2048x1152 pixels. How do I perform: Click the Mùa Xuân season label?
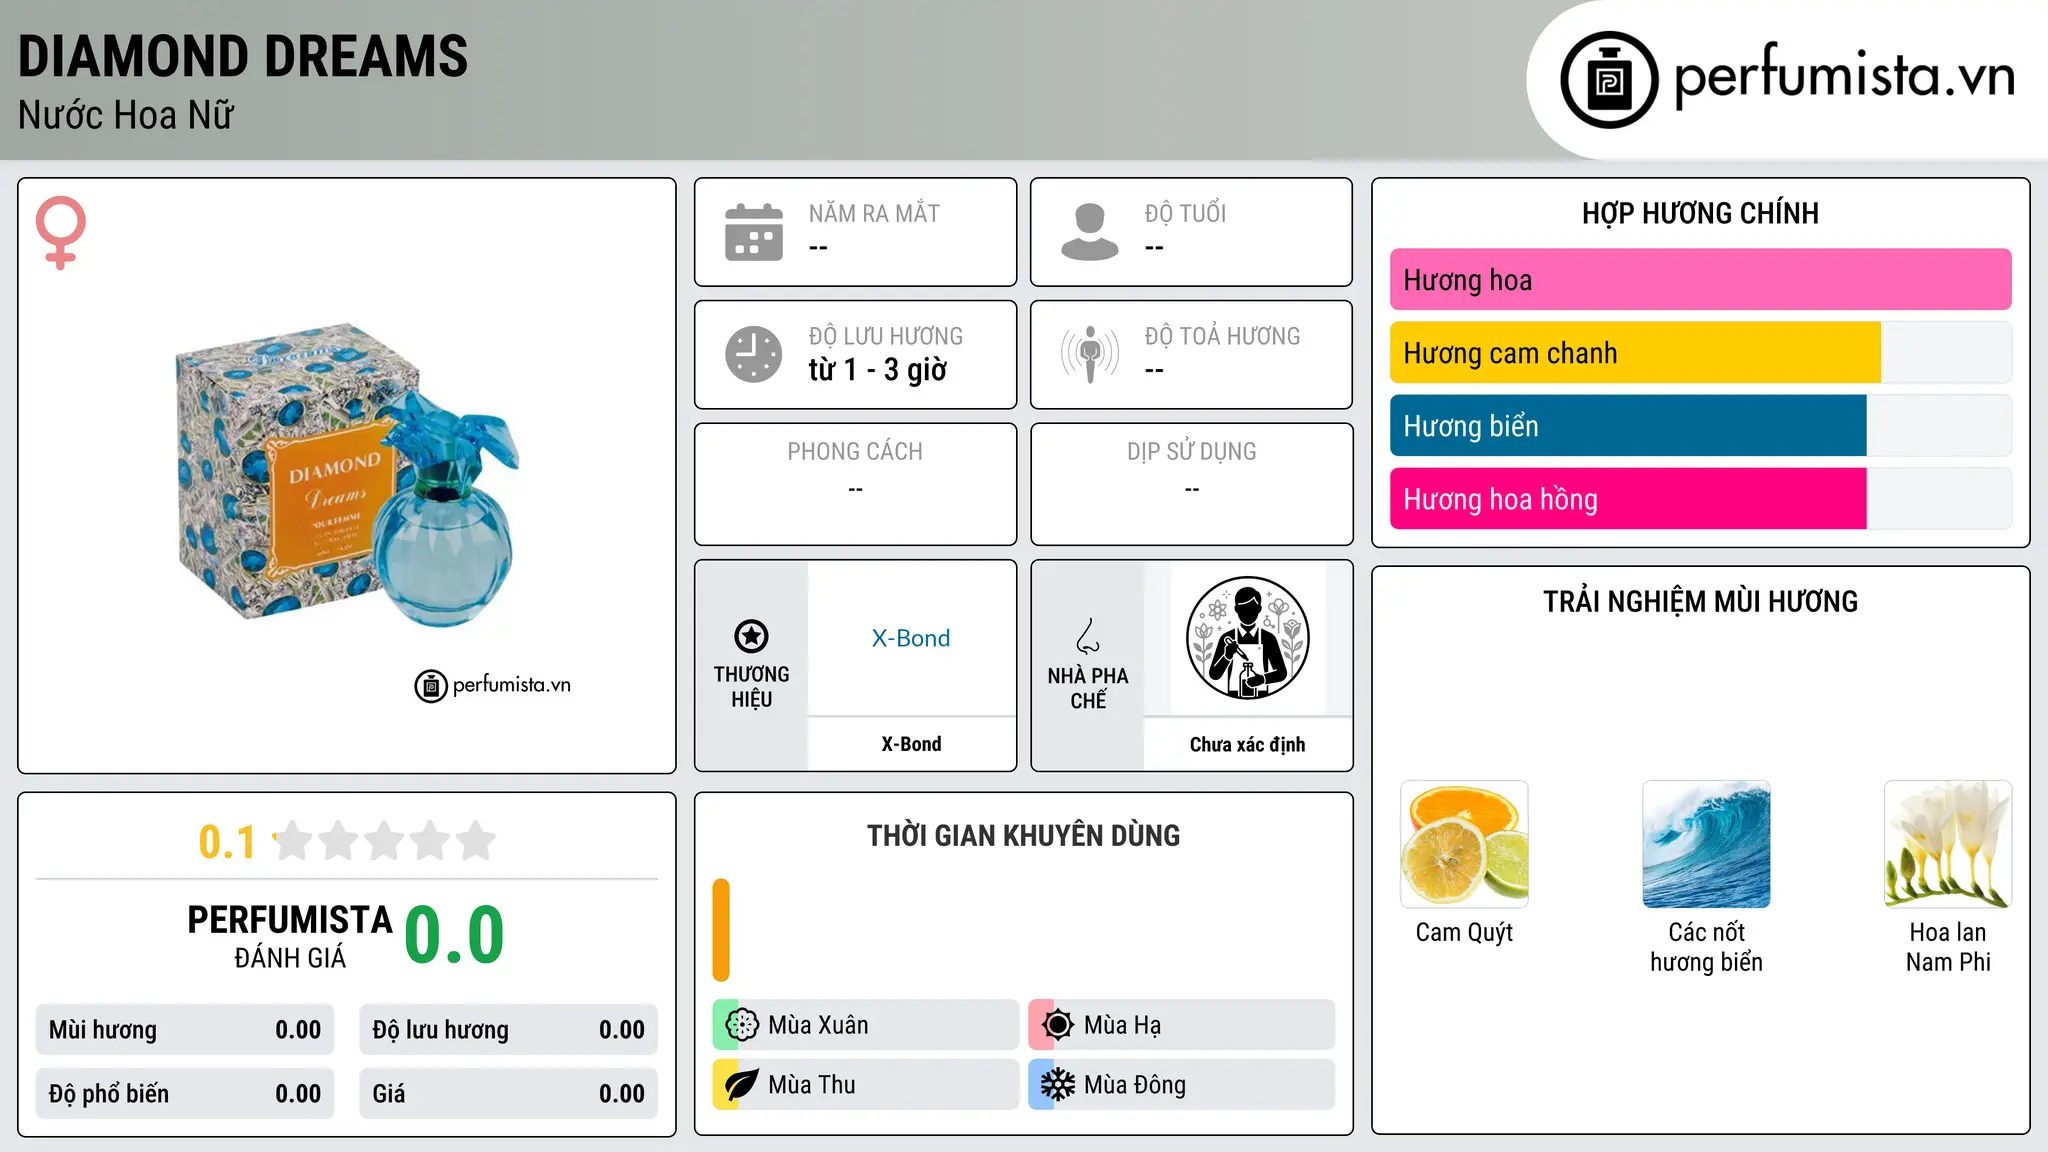click(x=818, y=1025)
